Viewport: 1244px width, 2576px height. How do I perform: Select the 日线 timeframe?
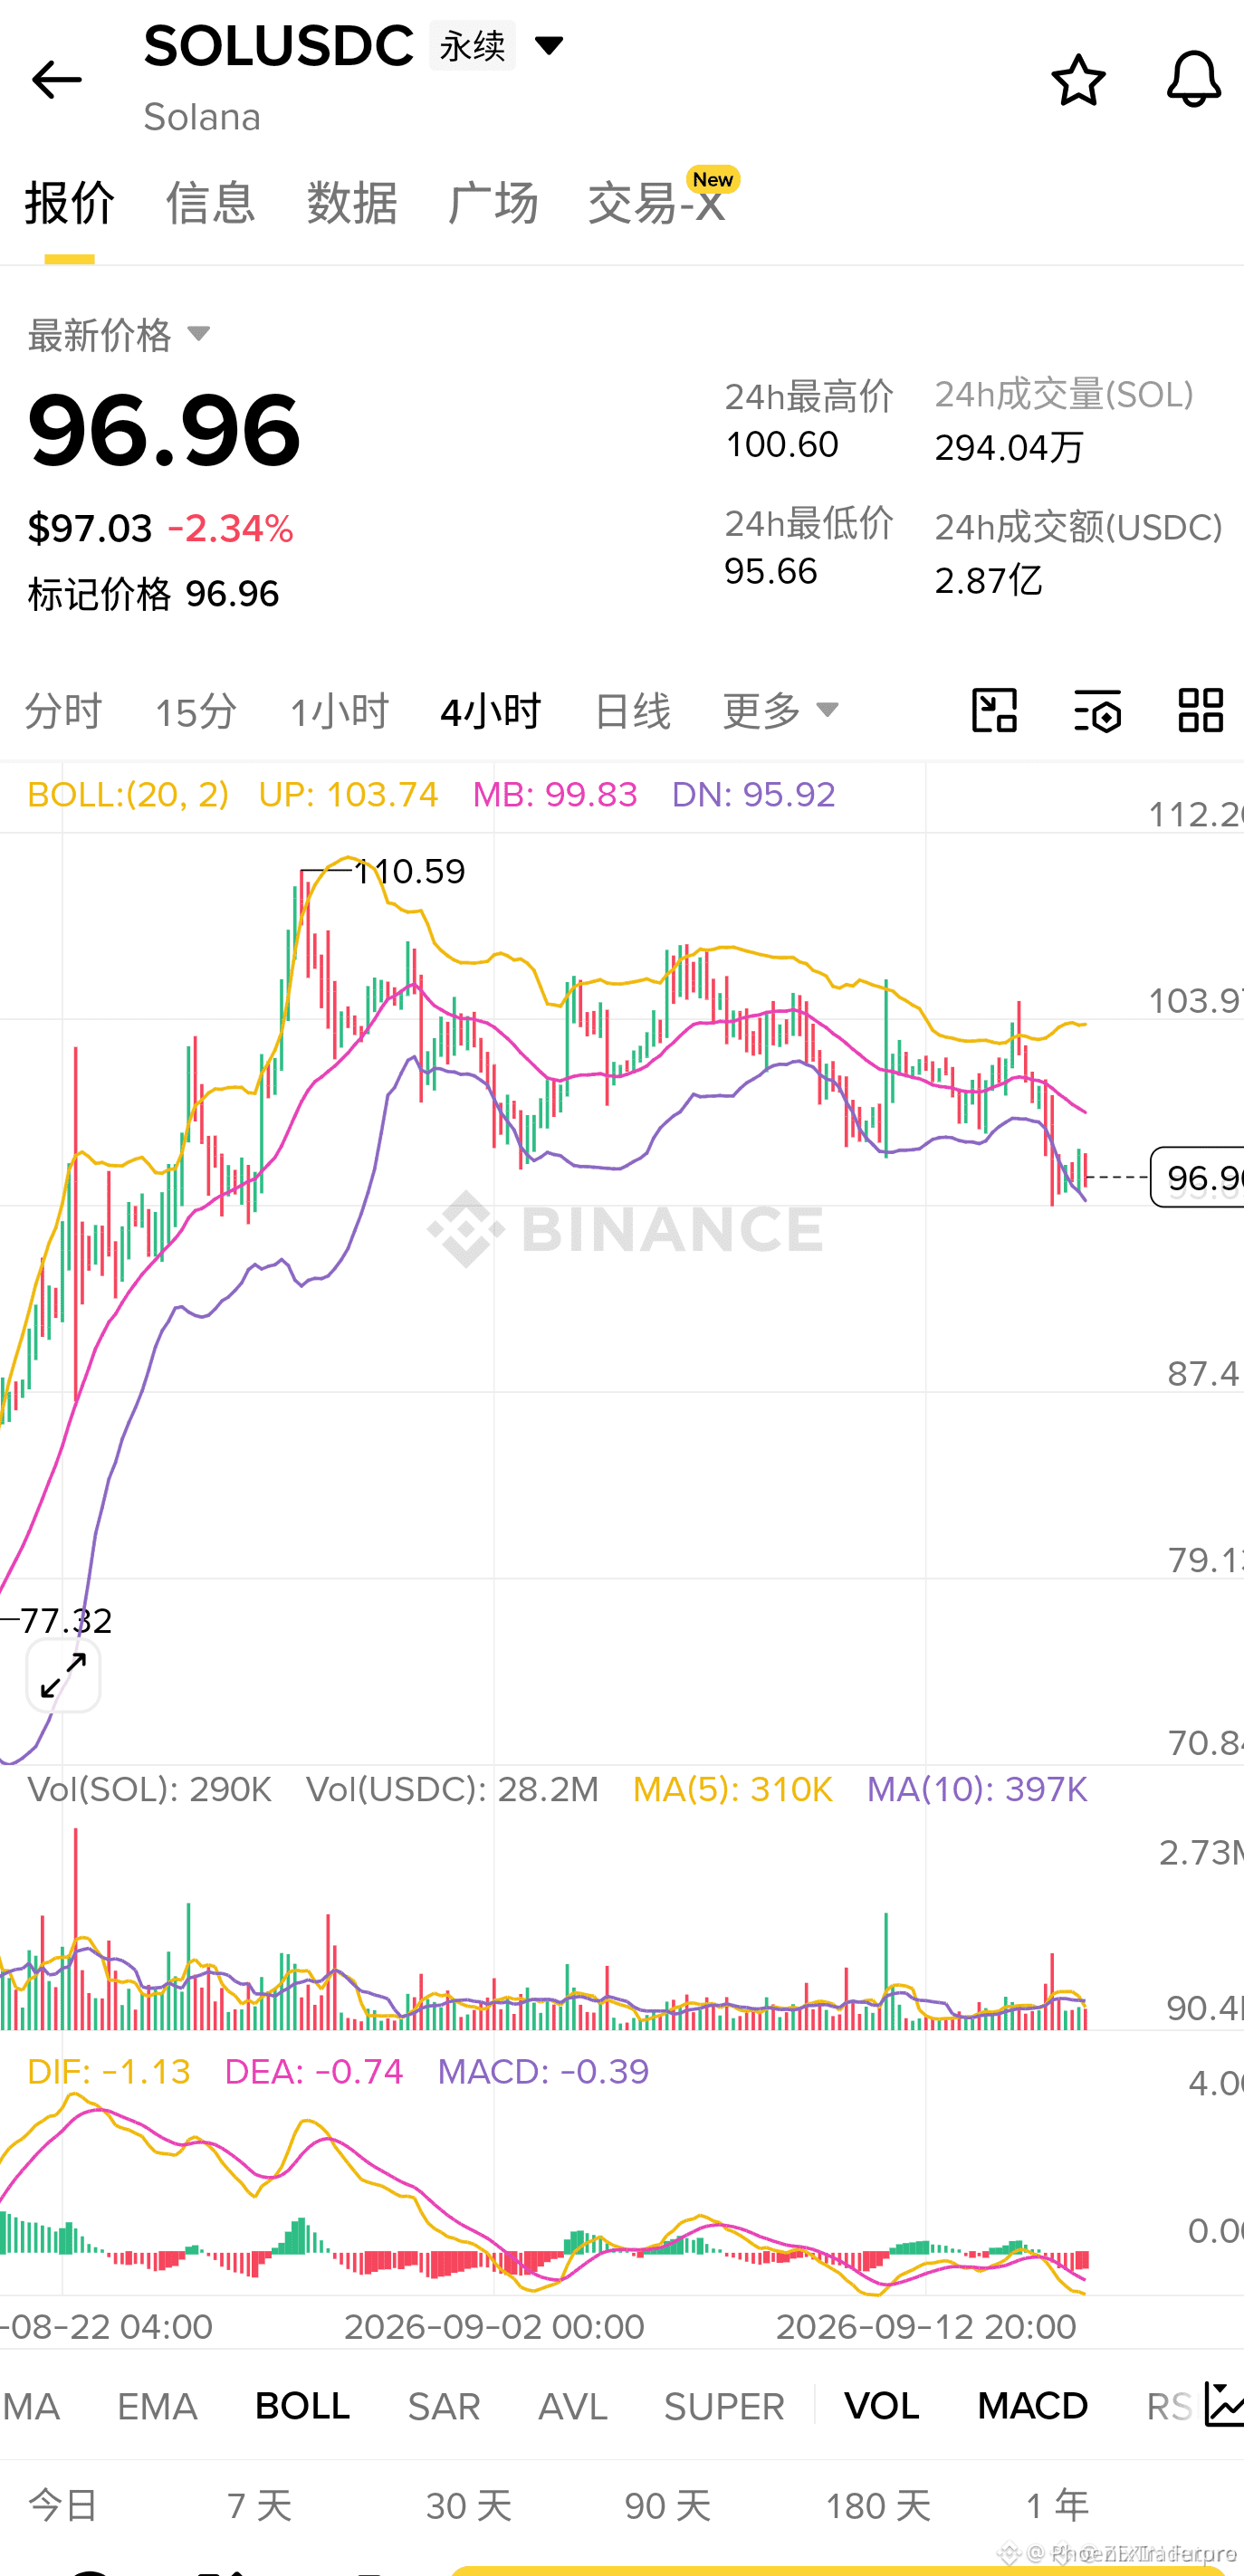click(x=632, y=712)
